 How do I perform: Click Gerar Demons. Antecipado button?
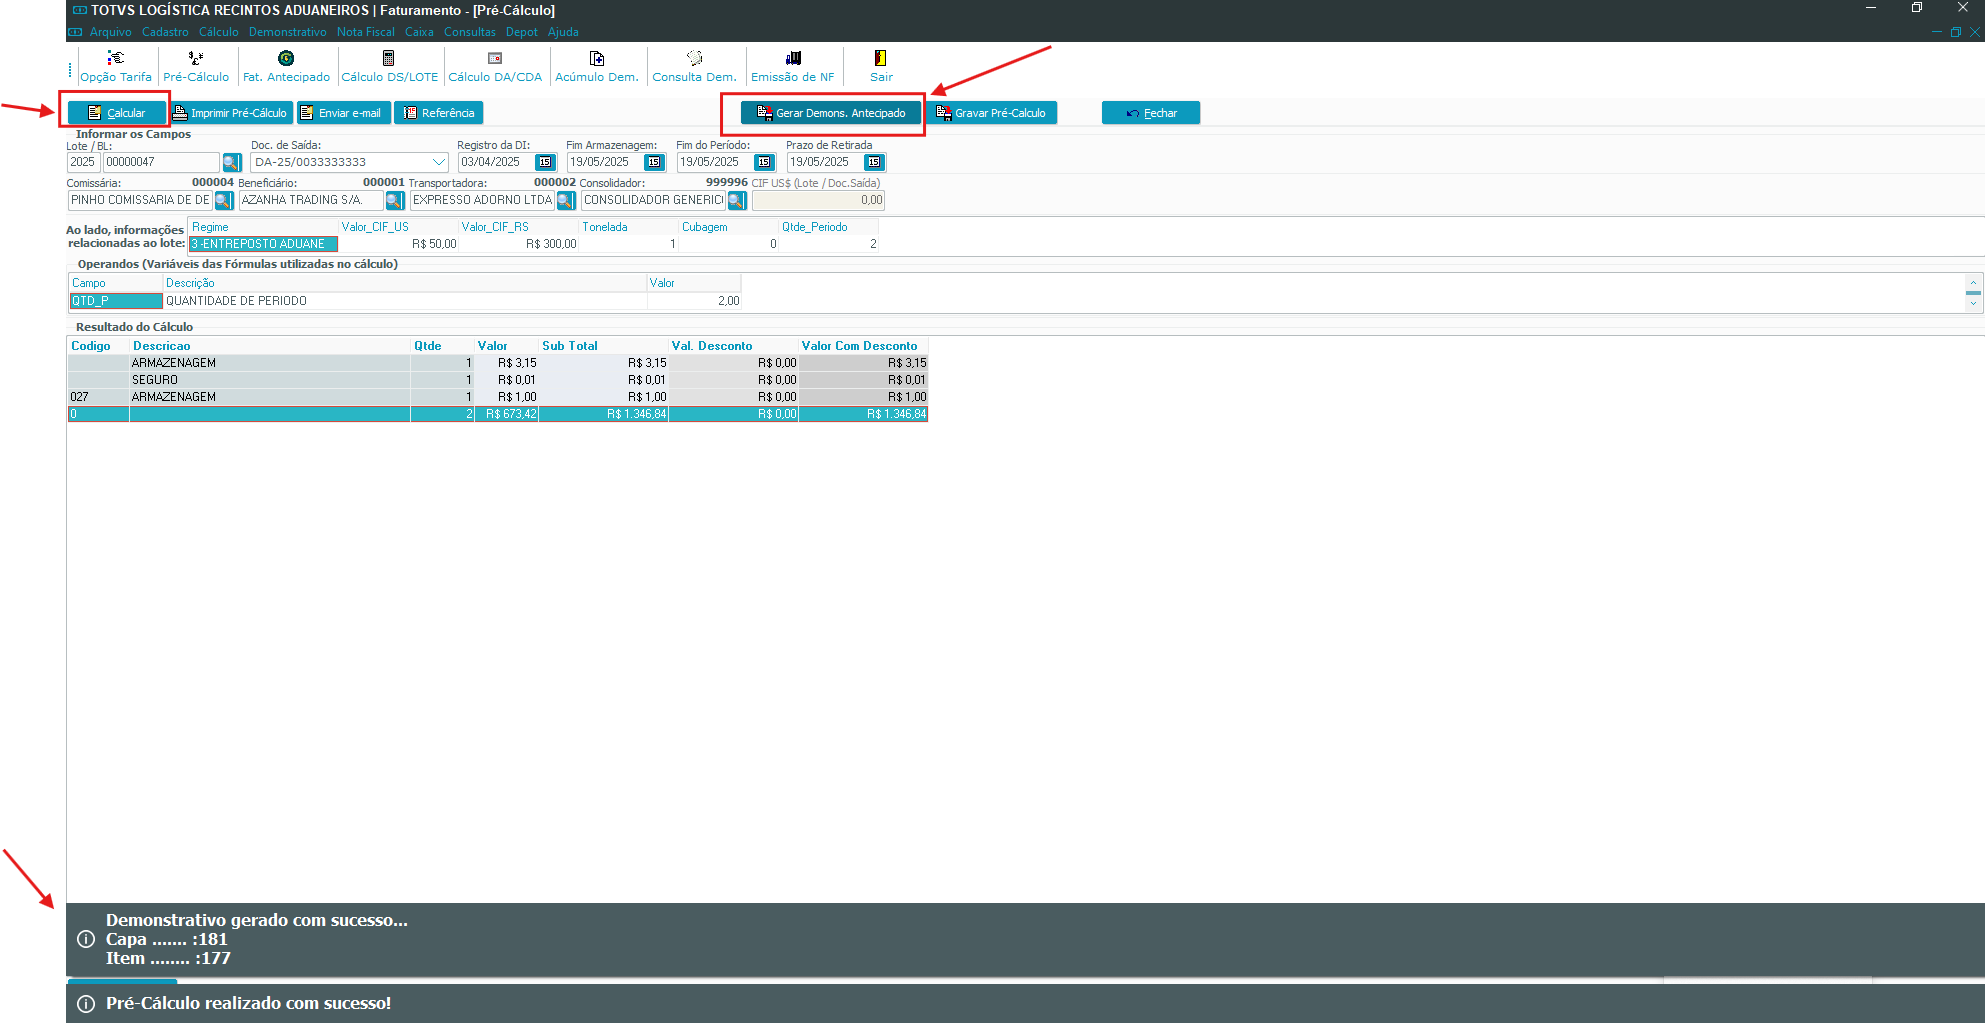tap(830, 113)
